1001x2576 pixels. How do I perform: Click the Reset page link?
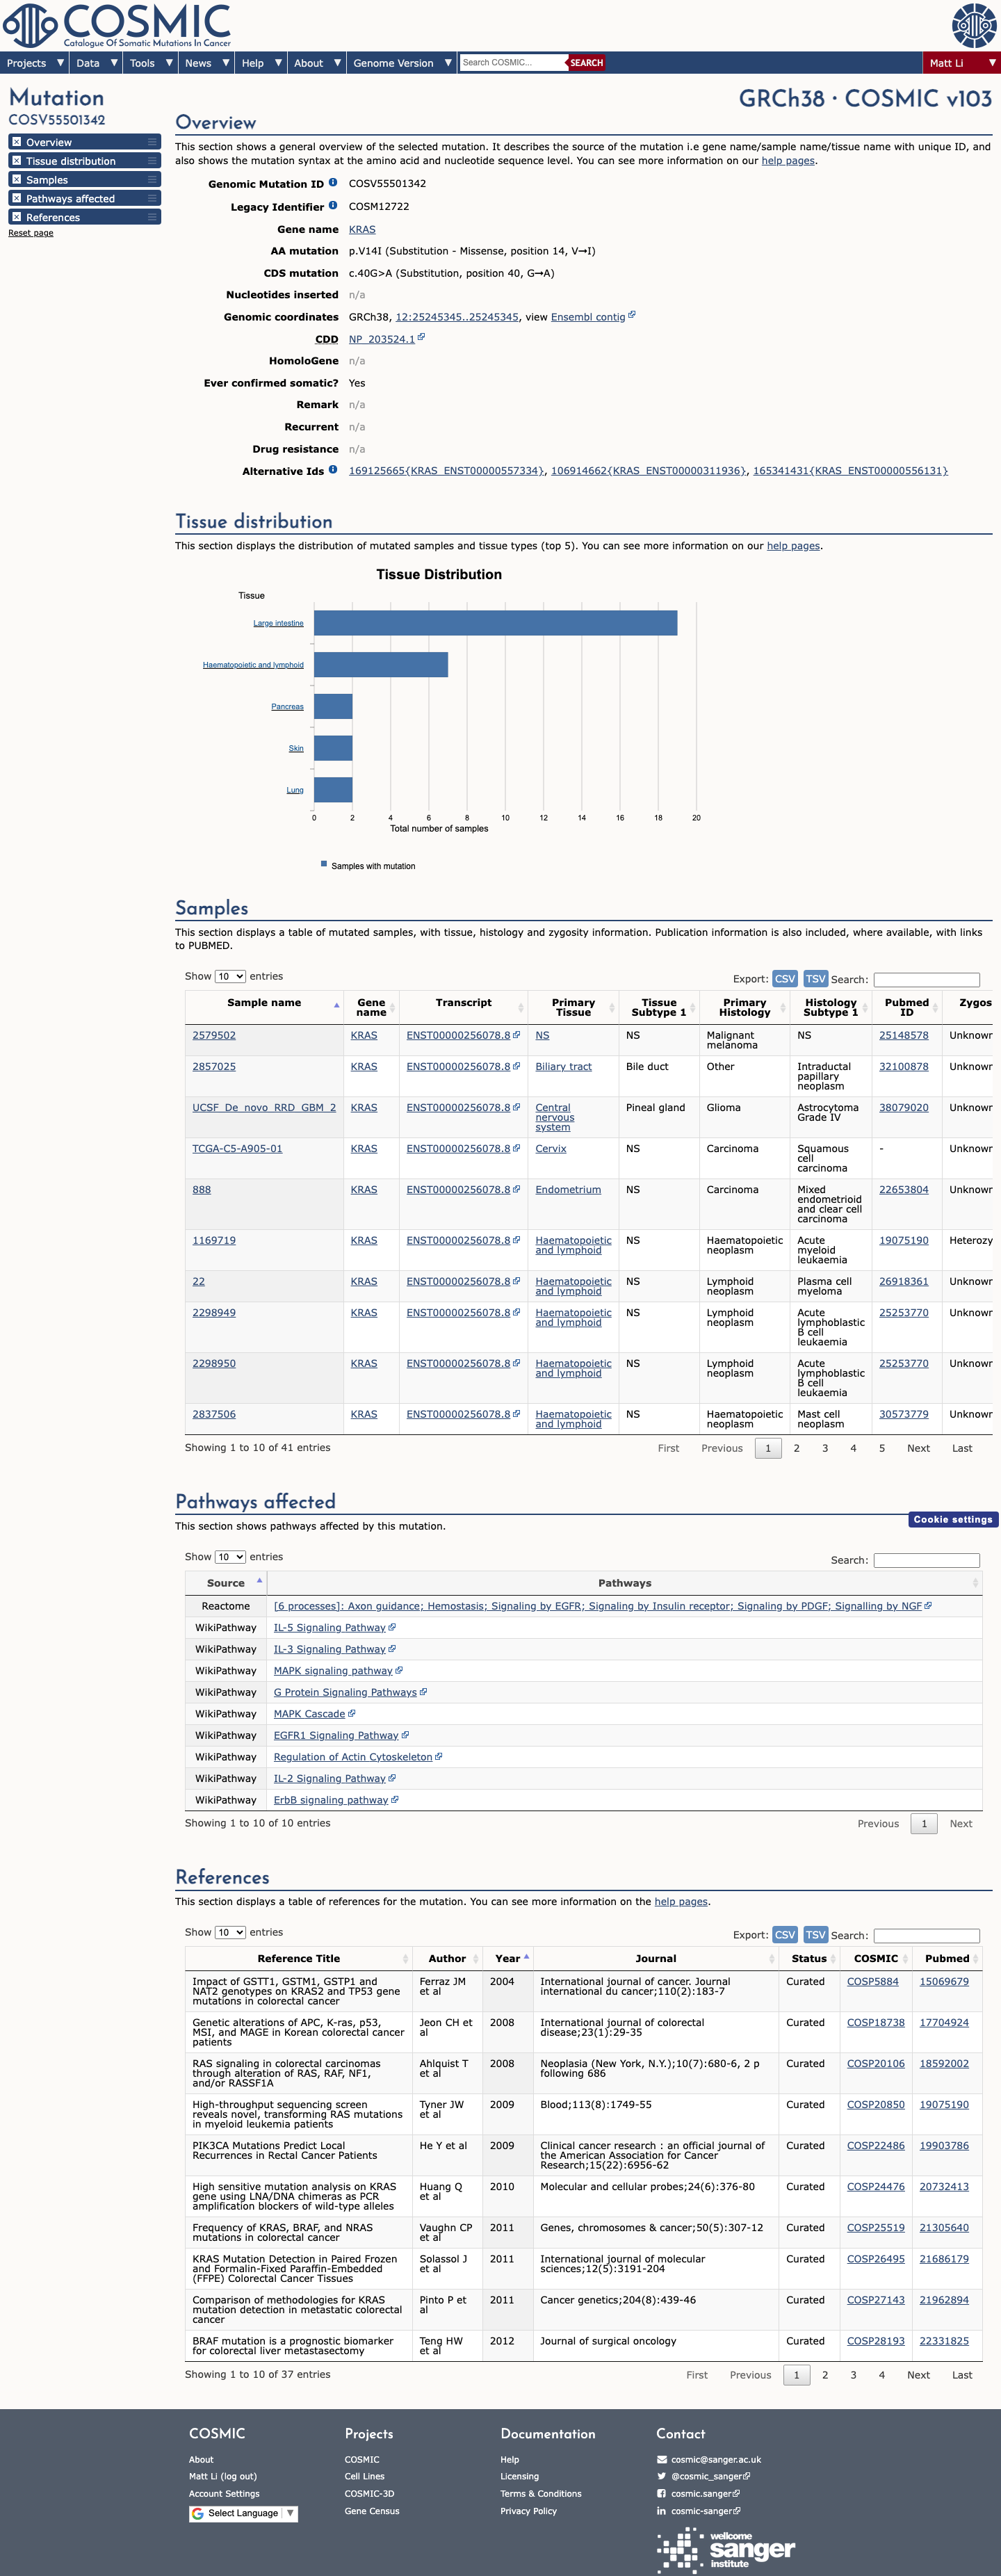tap(31, 233)
